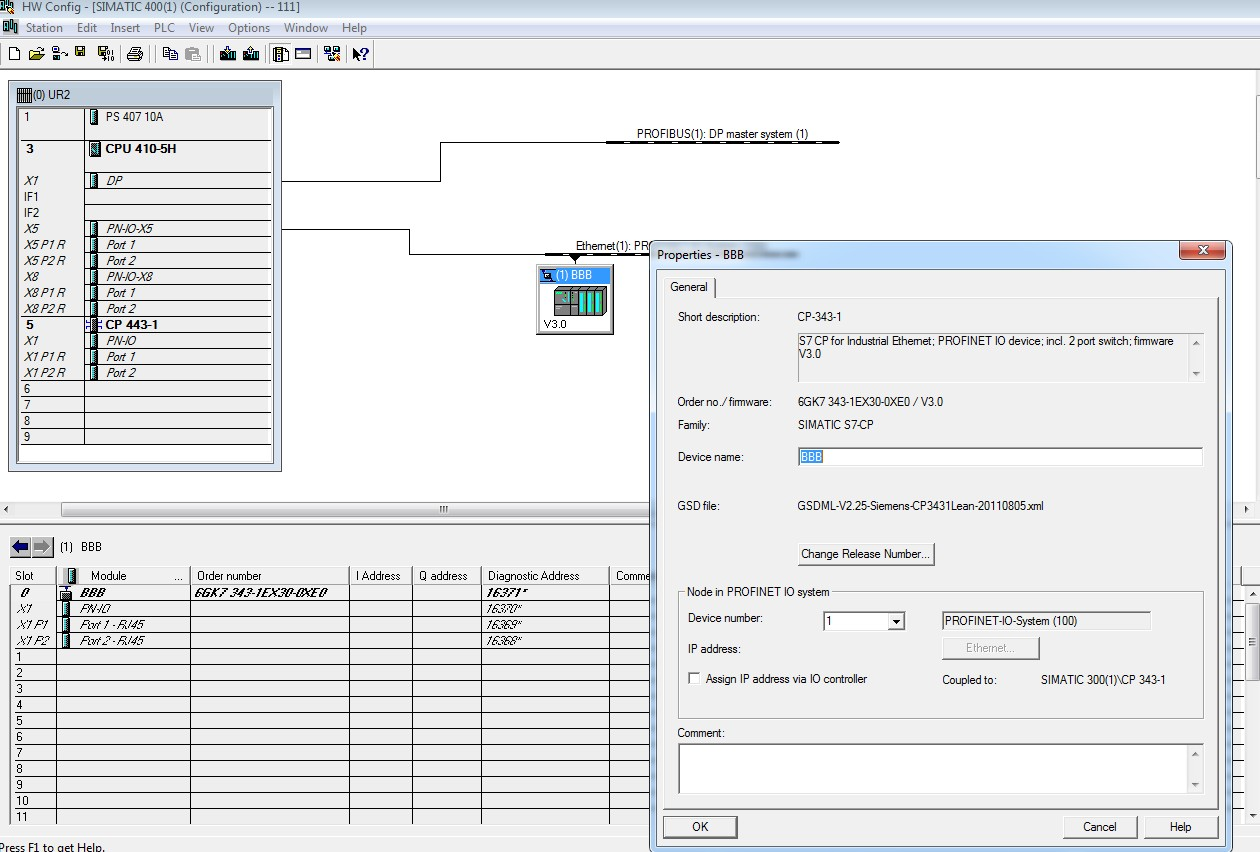Save and compile the station configuration
The height and width of the screenshot is (852, 1260).
tap(104, 53)
